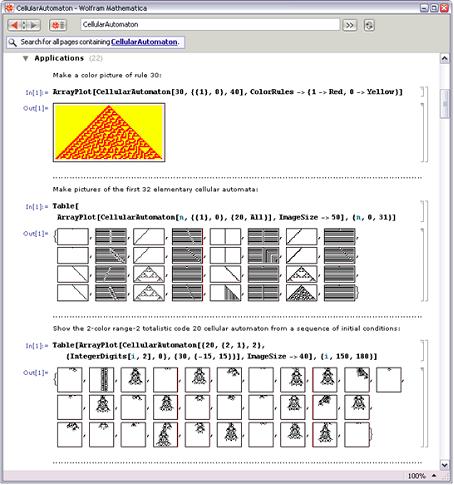Image resolution: width=454 pixels, height=485 pixels.
Task: Click the Mathematica title bar icon
Action: point(9,8)
